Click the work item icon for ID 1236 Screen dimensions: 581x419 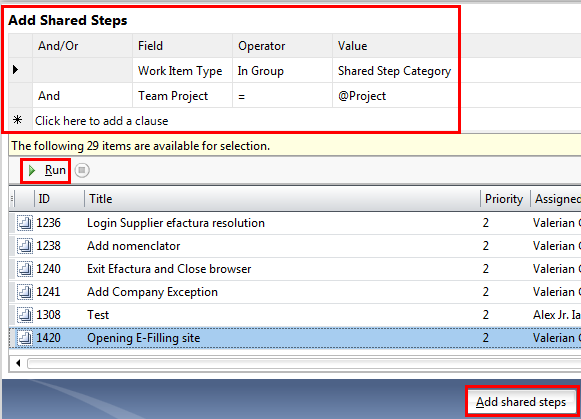tap(25, 223)
